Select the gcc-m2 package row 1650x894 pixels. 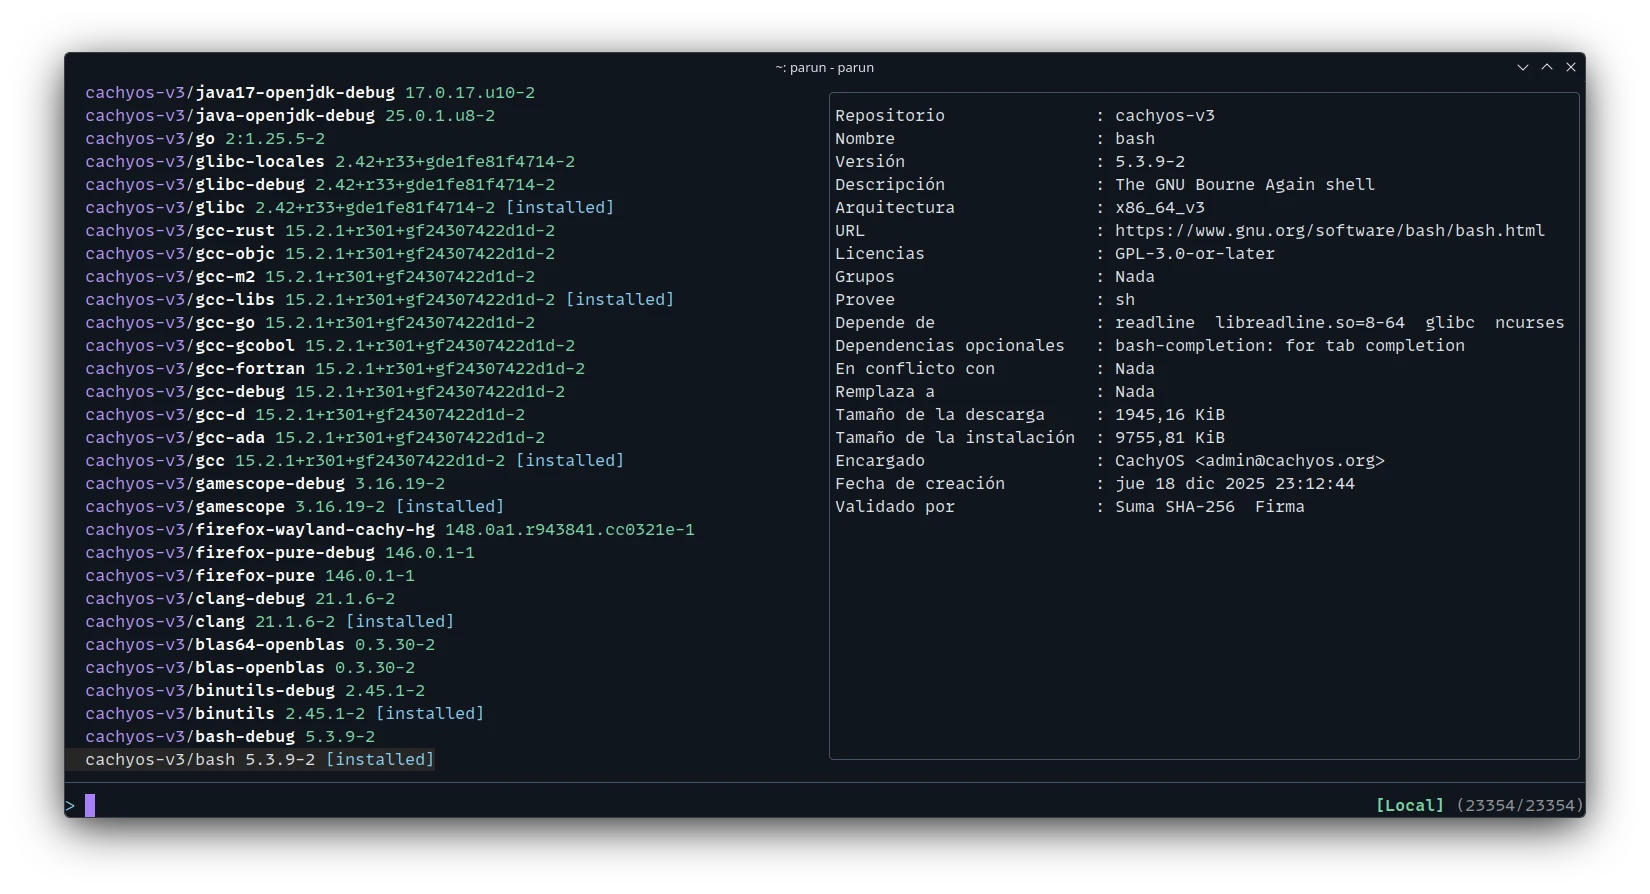click(x=310, y=277)
